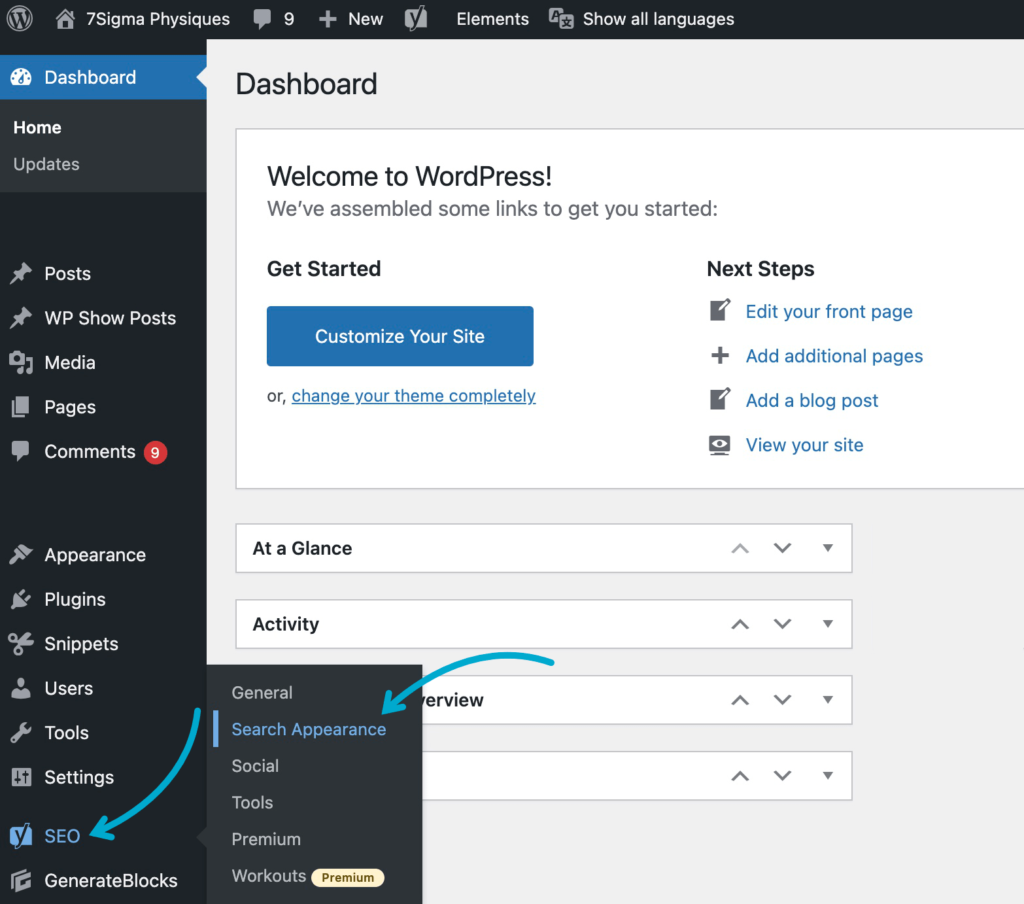The width and height of the screenshot is (1024, 904).
Task: Click the translation icon beside Show all languages
Action: 561,19
